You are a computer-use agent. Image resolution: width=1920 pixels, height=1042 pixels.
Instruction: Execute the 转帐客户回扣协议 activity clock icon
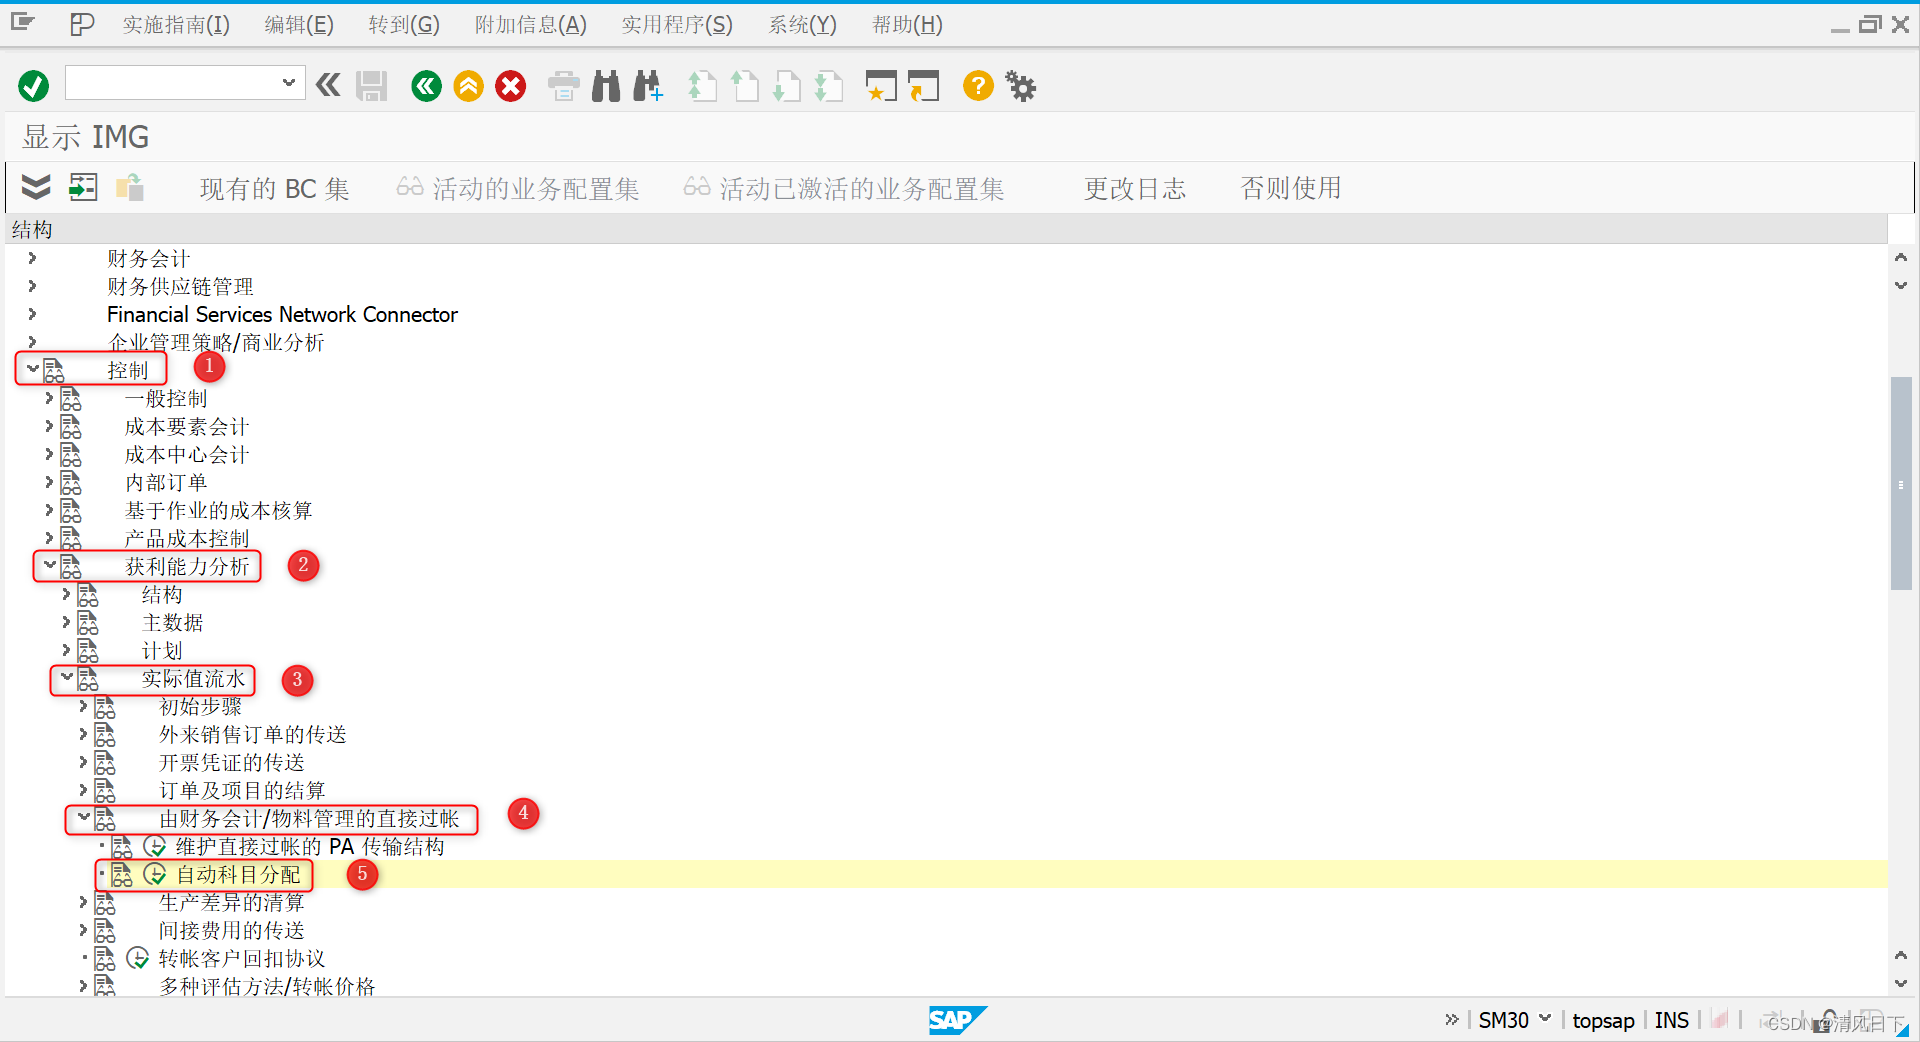point(138,958)
